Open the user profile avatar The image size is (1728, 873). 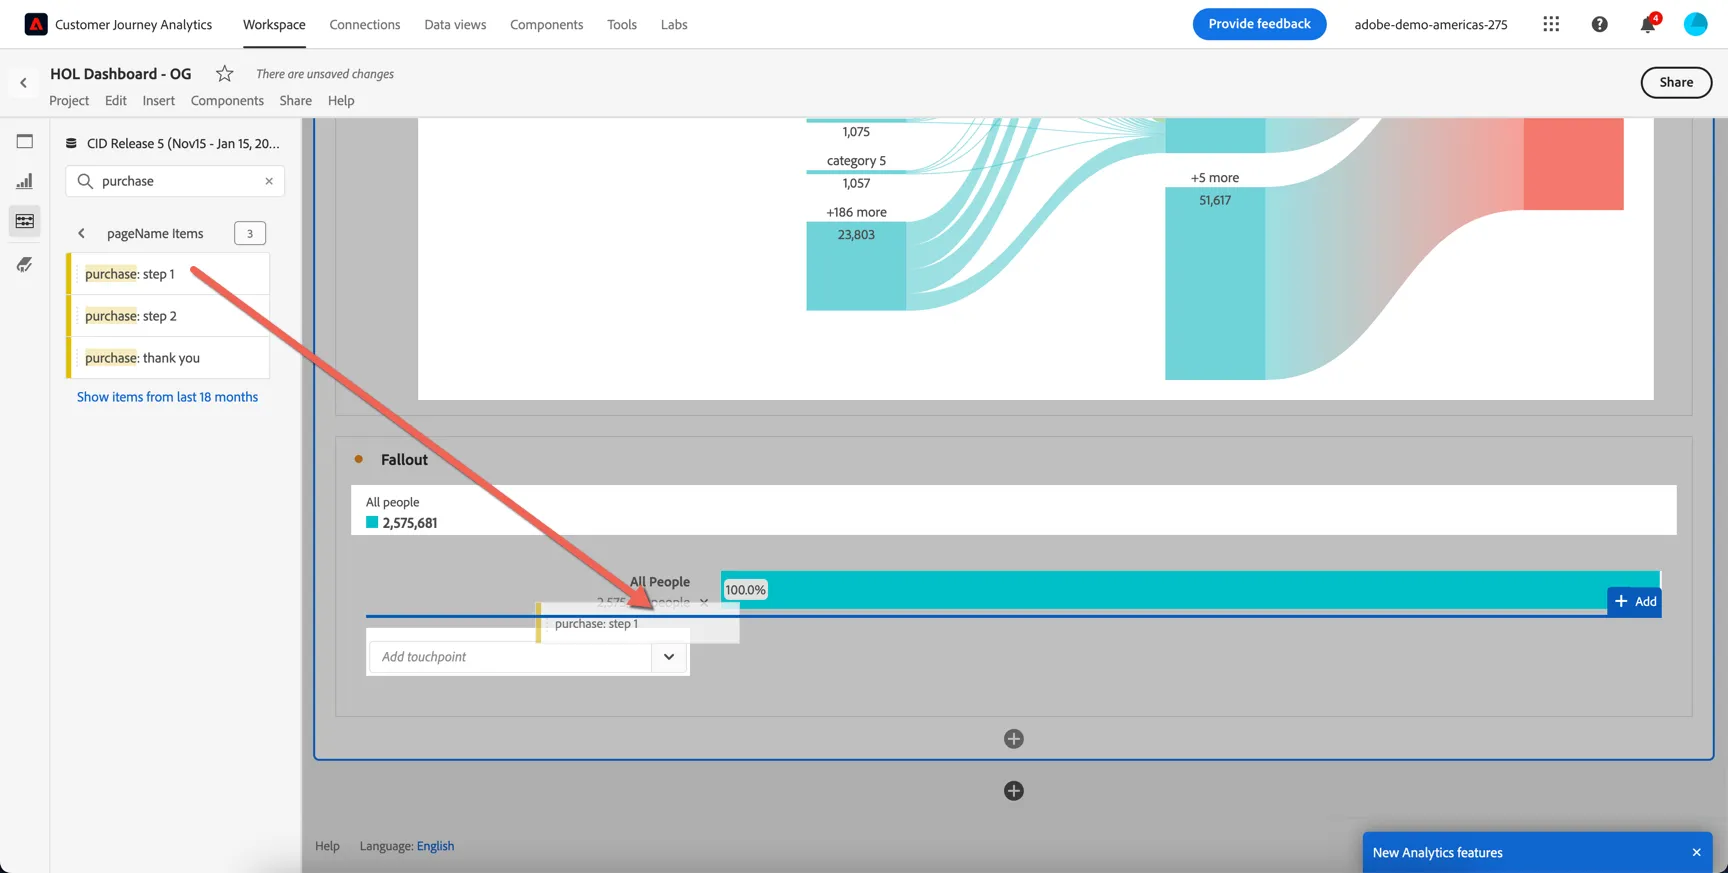[x=1696, y=24]
